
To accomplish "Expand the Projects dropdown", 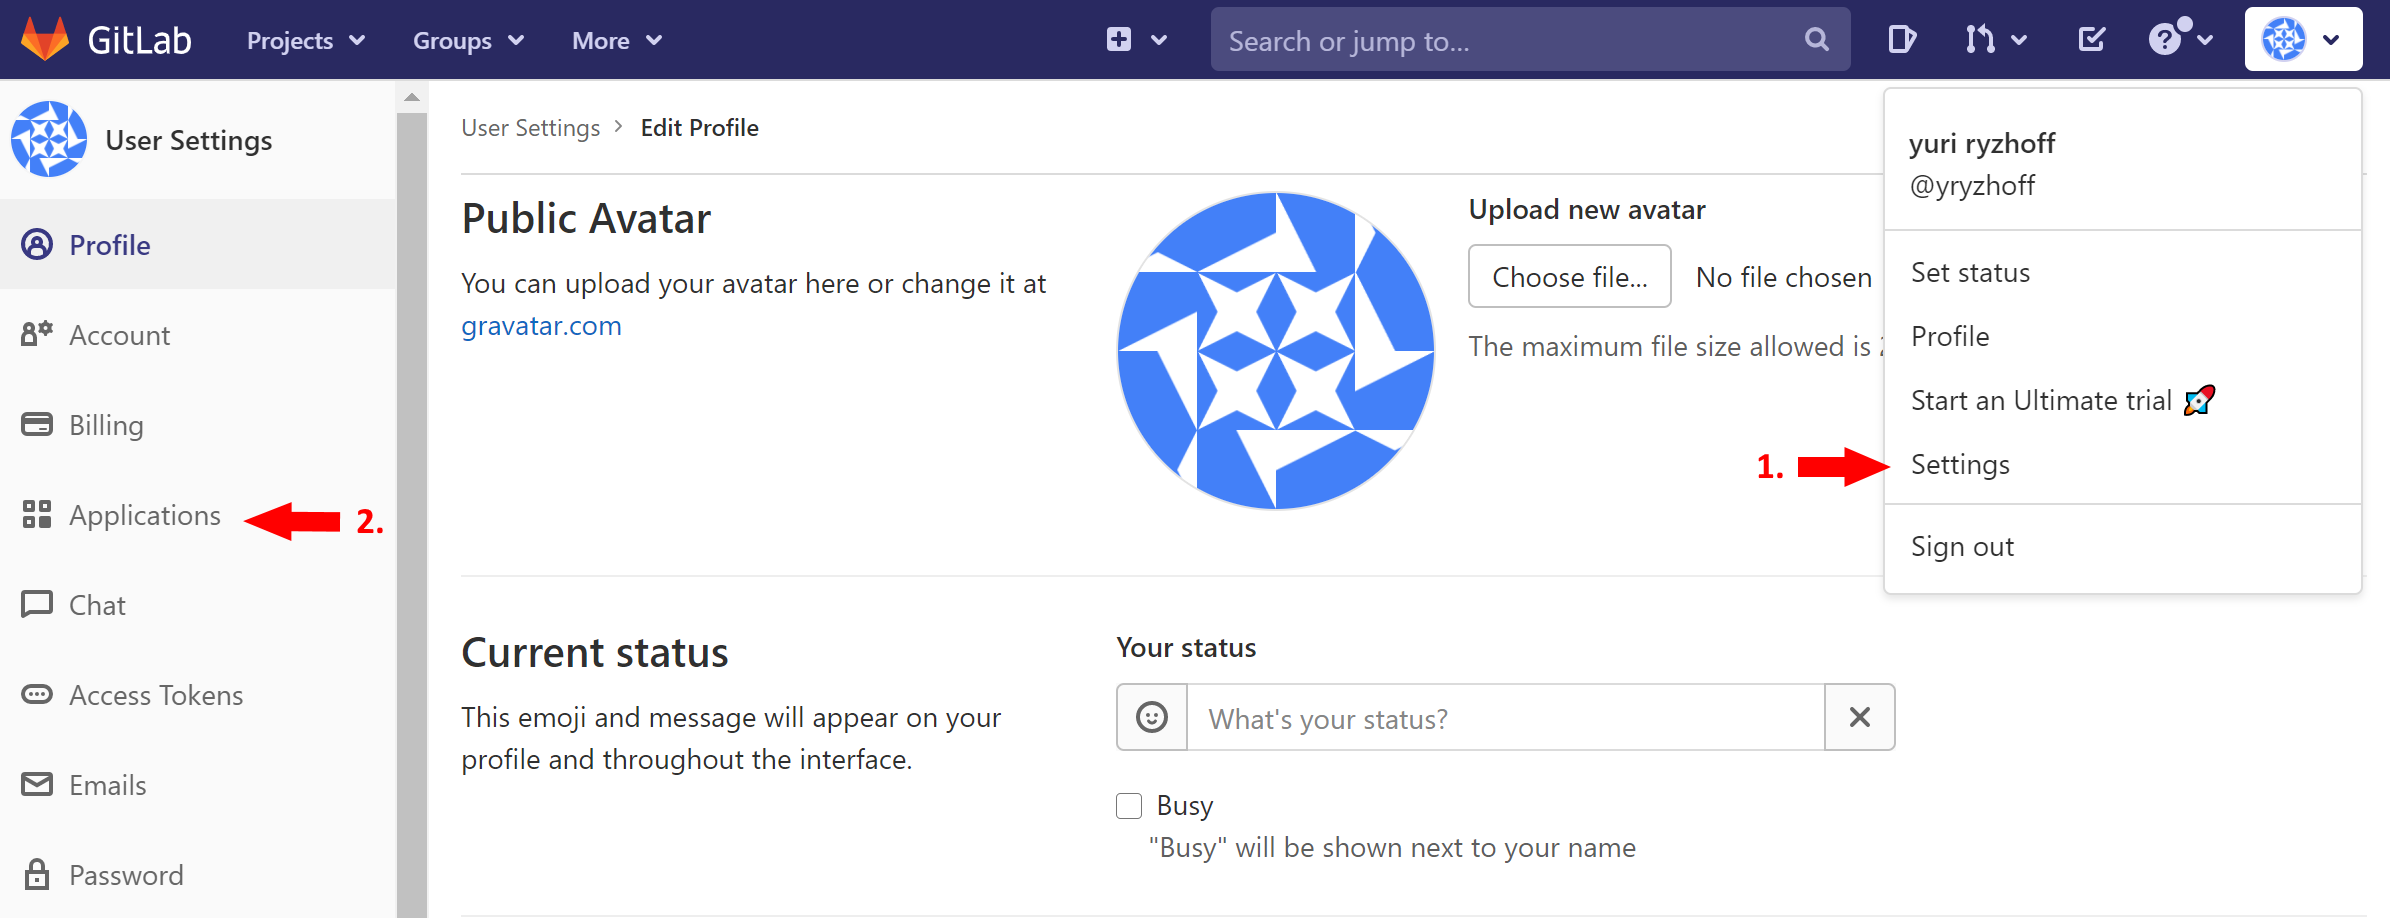I will click(x=305, y=41).
